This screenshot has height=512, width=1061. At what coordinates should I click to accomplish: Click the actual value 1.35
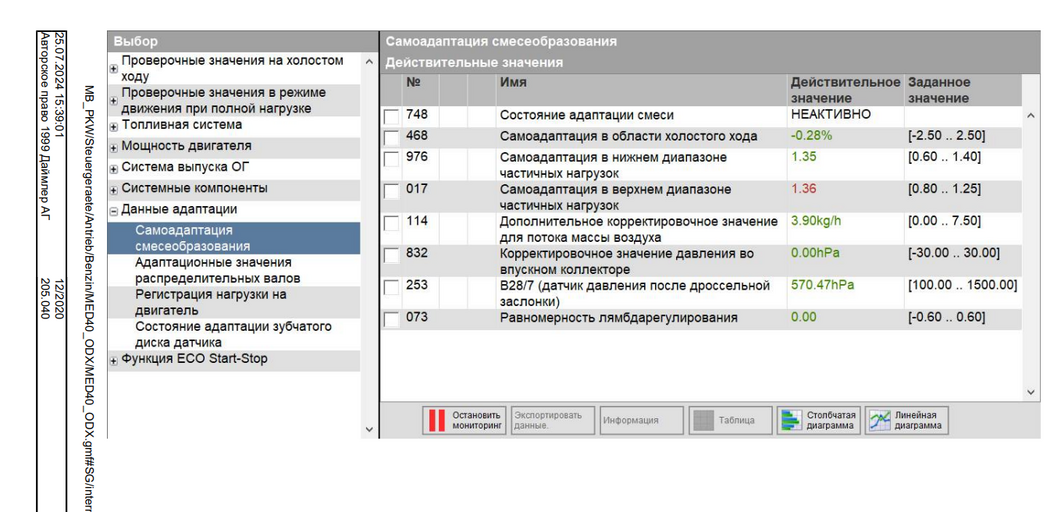coord(803,157)
